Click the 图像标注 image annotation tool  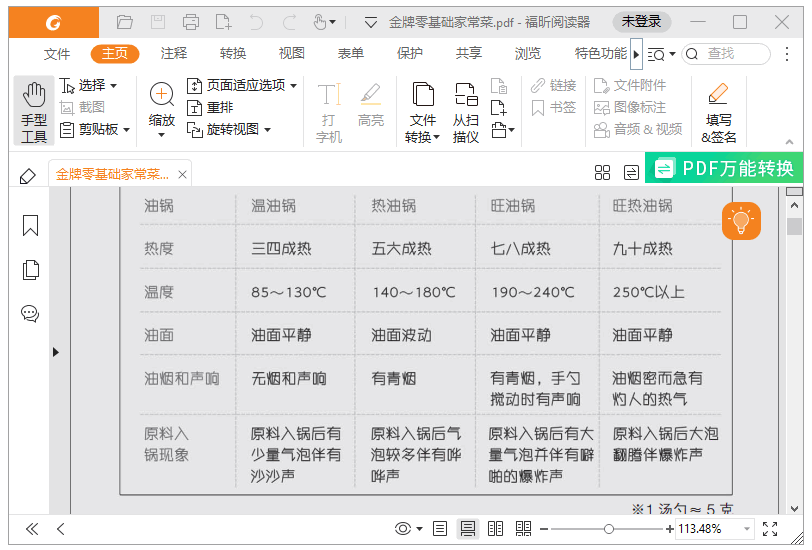(x=630, y=107)
